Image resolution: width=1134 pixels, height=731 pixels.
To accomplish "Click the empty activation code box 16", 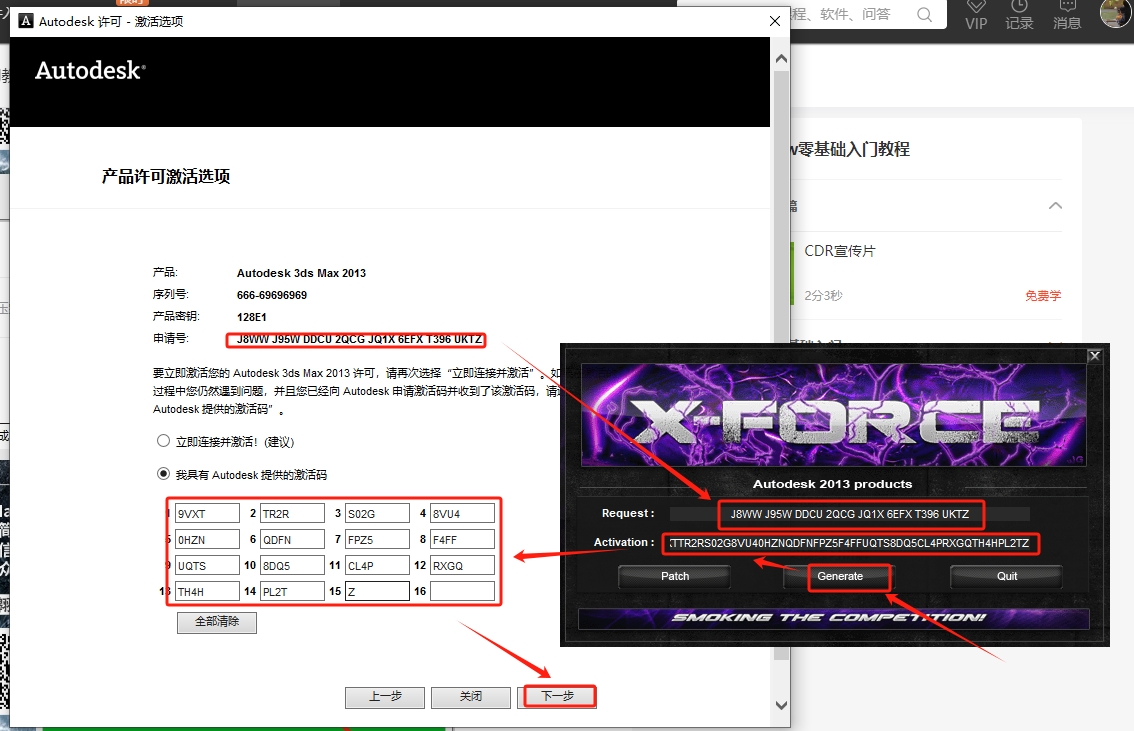I will [463, 591].
